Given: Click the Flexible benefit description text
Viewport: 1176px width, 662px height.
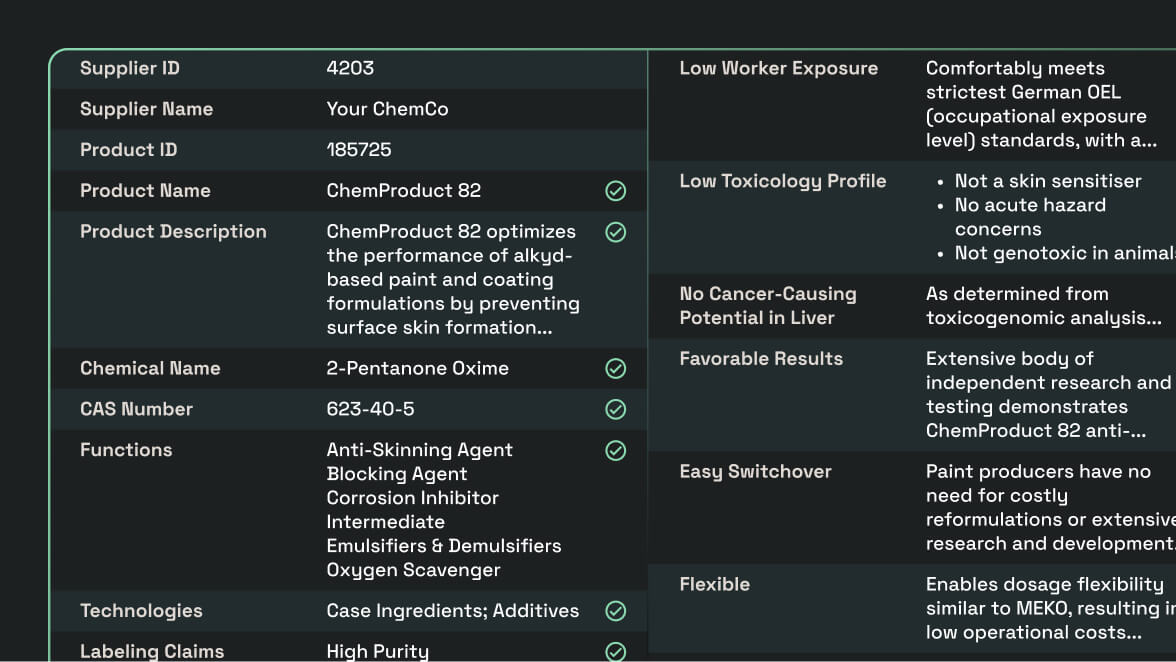Looking at the screenshot, I should (x=1045, y=608).
